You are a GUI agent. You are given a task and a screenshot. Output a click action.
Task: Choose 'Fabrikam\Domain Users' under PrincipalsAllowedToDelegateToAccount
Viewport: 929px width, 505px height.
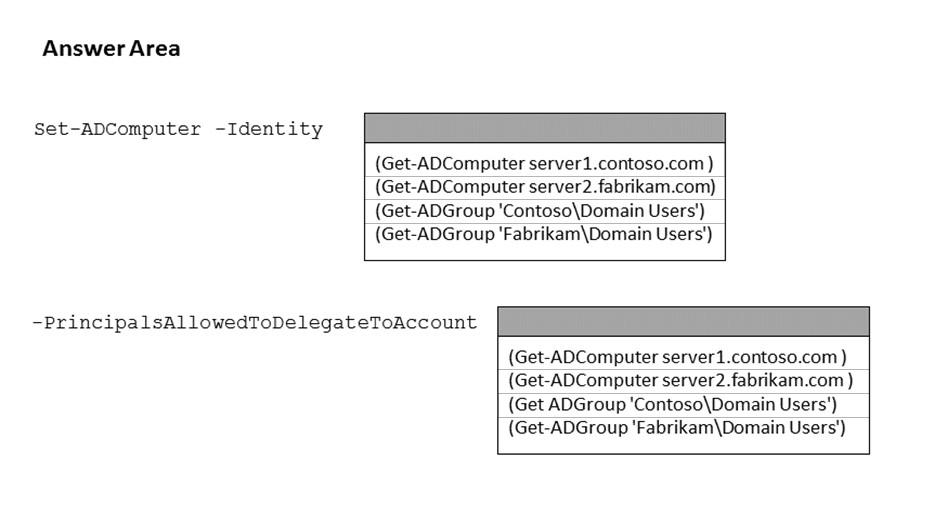(677, 428)
